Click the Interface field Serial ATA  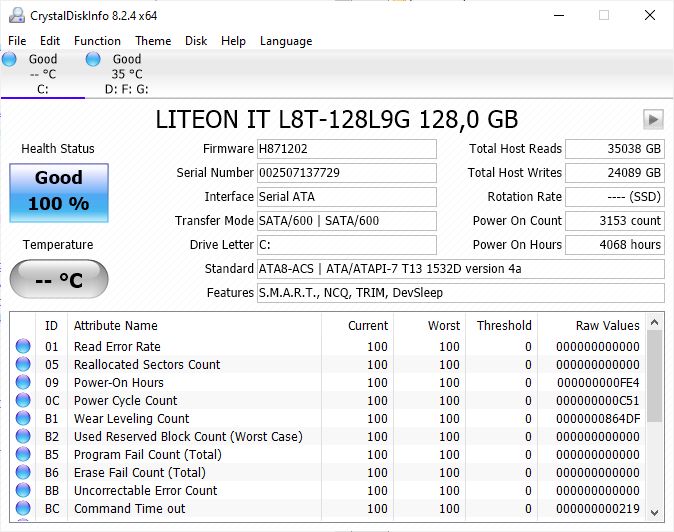click(346, 197)
